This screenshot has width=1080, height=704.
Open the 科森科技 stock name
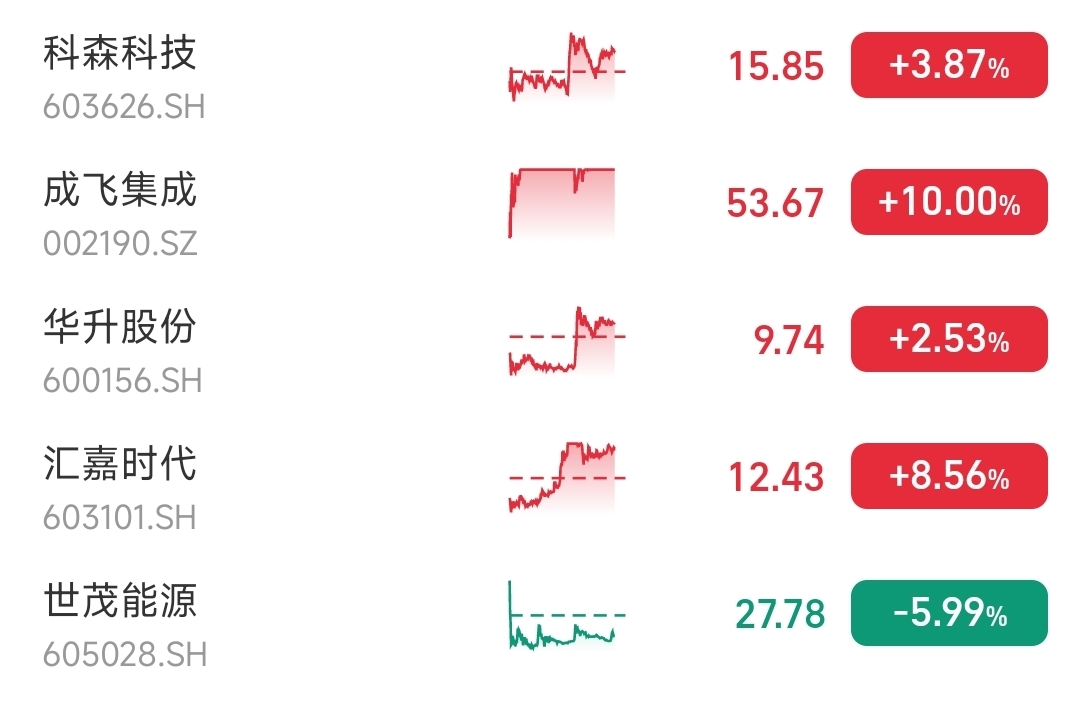[120, 54]
